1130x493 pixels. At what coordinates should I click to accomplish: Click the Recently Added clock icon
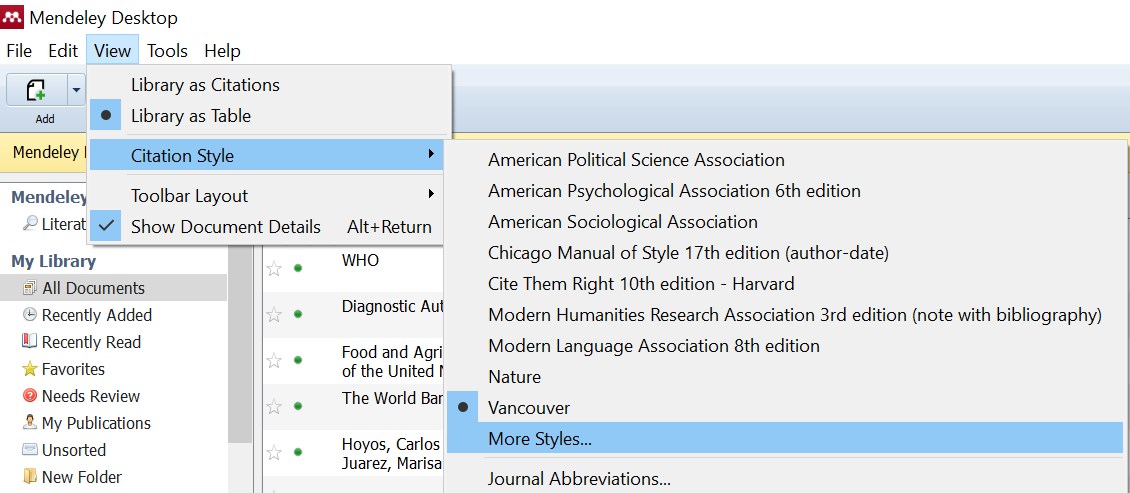click(x=30, y=315)
